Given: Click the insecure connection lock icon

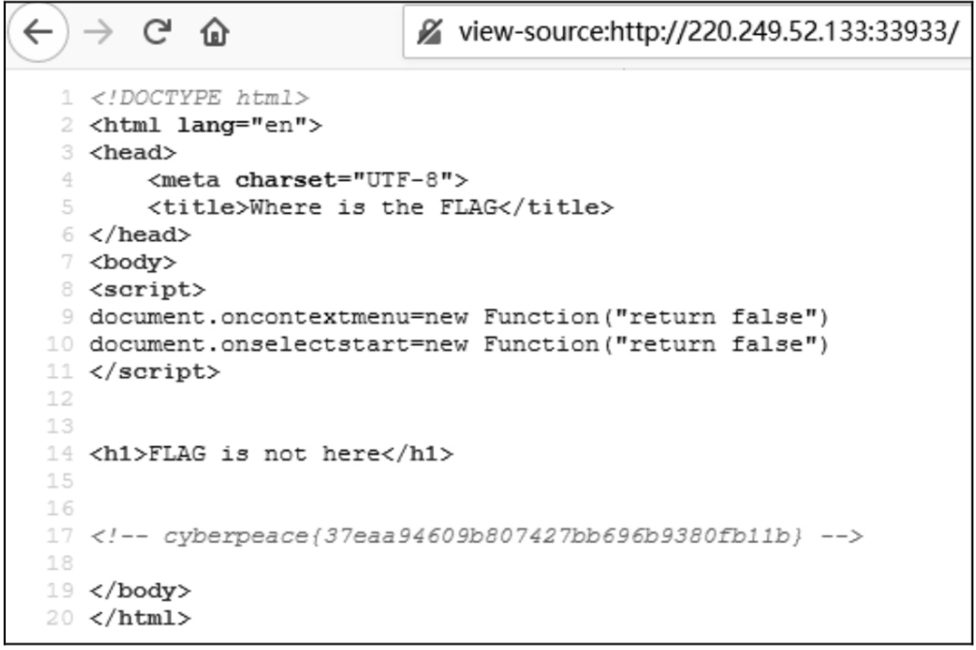Looking at the screenshot, I should [x=429, y=32].
